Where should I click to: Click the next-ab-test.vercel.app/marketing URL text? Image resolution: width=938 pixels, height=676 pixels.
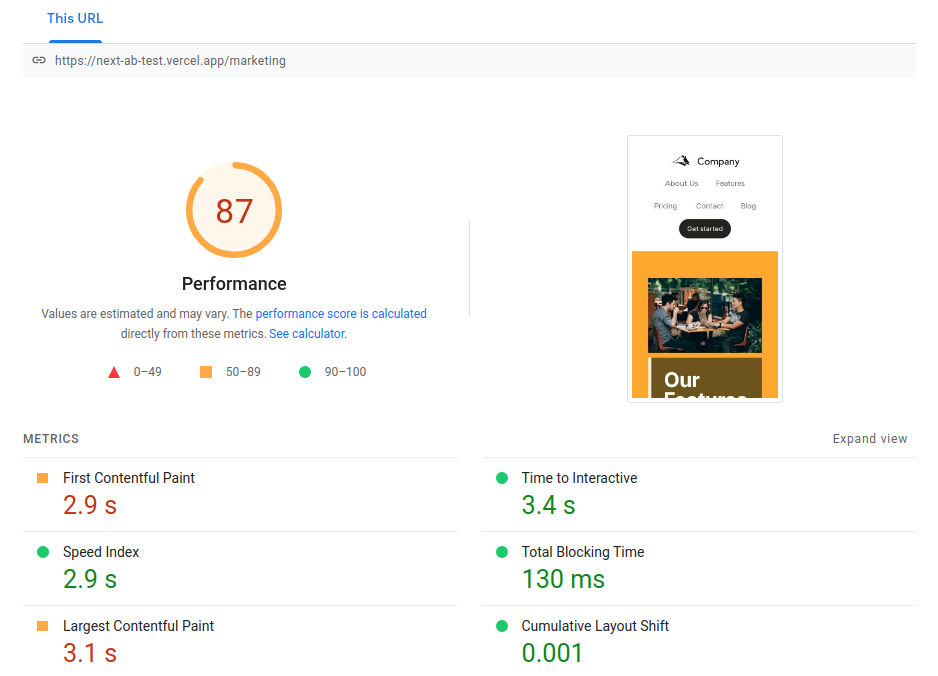[x=170, y=60]
